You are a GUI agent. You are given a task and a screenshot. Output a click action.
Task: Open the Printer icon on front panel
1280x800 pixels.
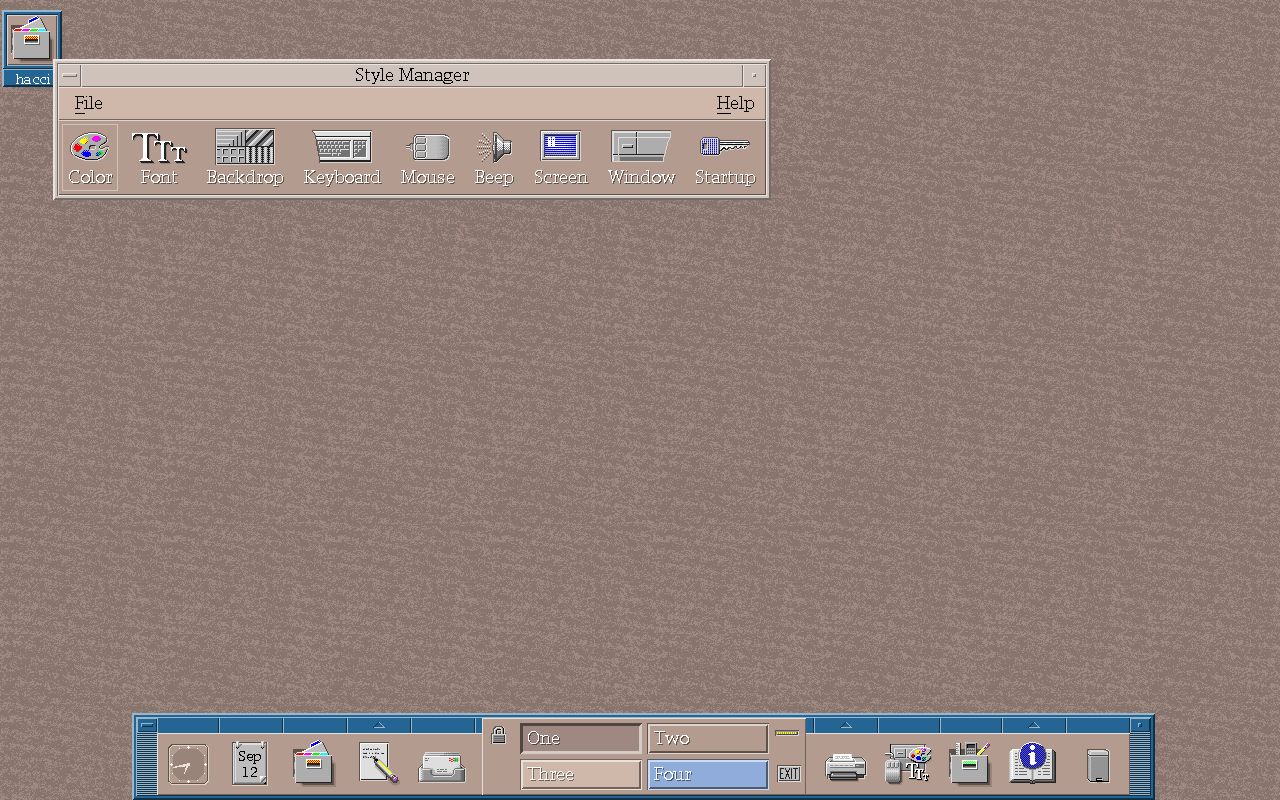pyautogui.click(x=845, y=766)
